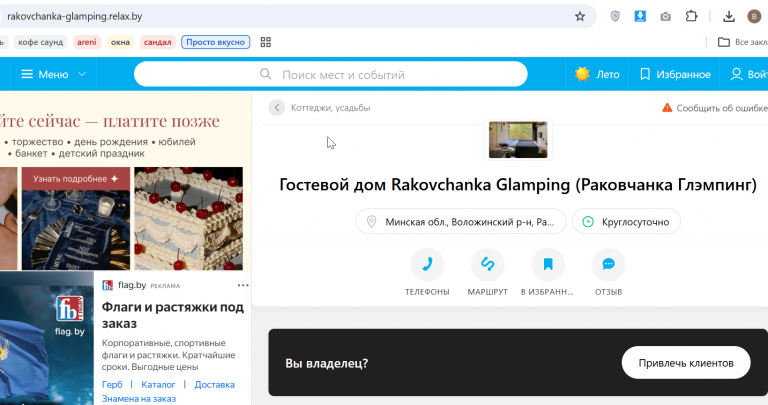The height and width of the screenshot is (405, 768).
Task: Click the orange warning triangle icon
Action: tap(667, 108)
